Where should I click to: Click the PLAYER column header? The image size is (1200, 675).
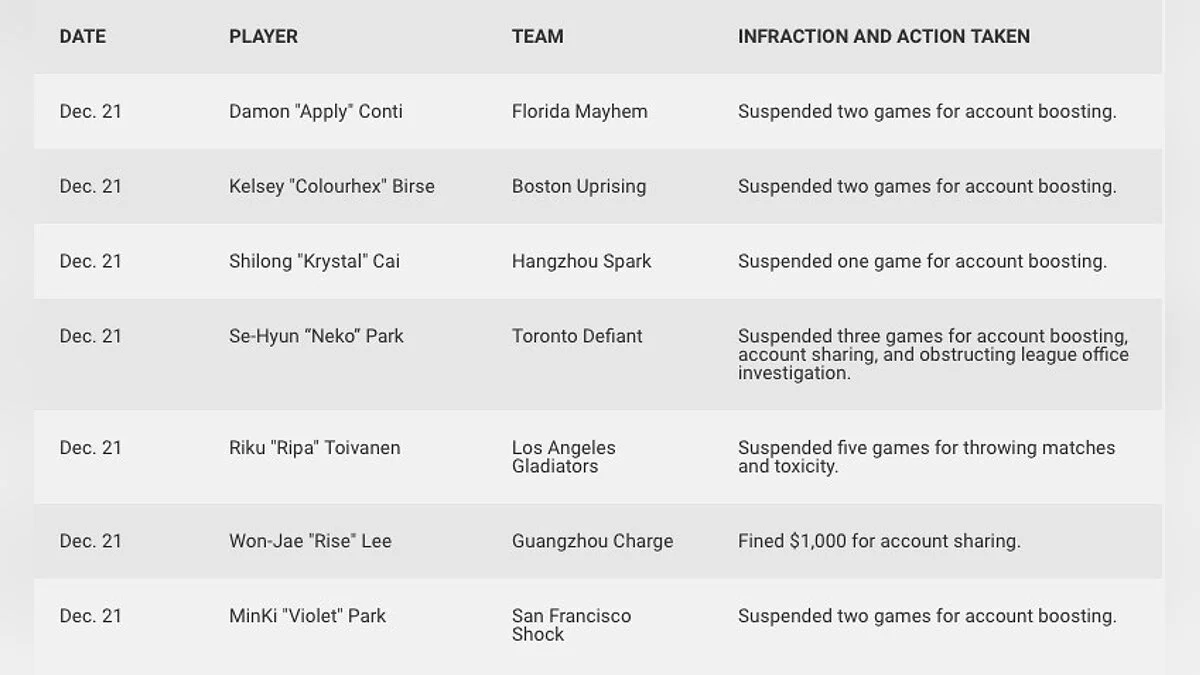[263, 37]
